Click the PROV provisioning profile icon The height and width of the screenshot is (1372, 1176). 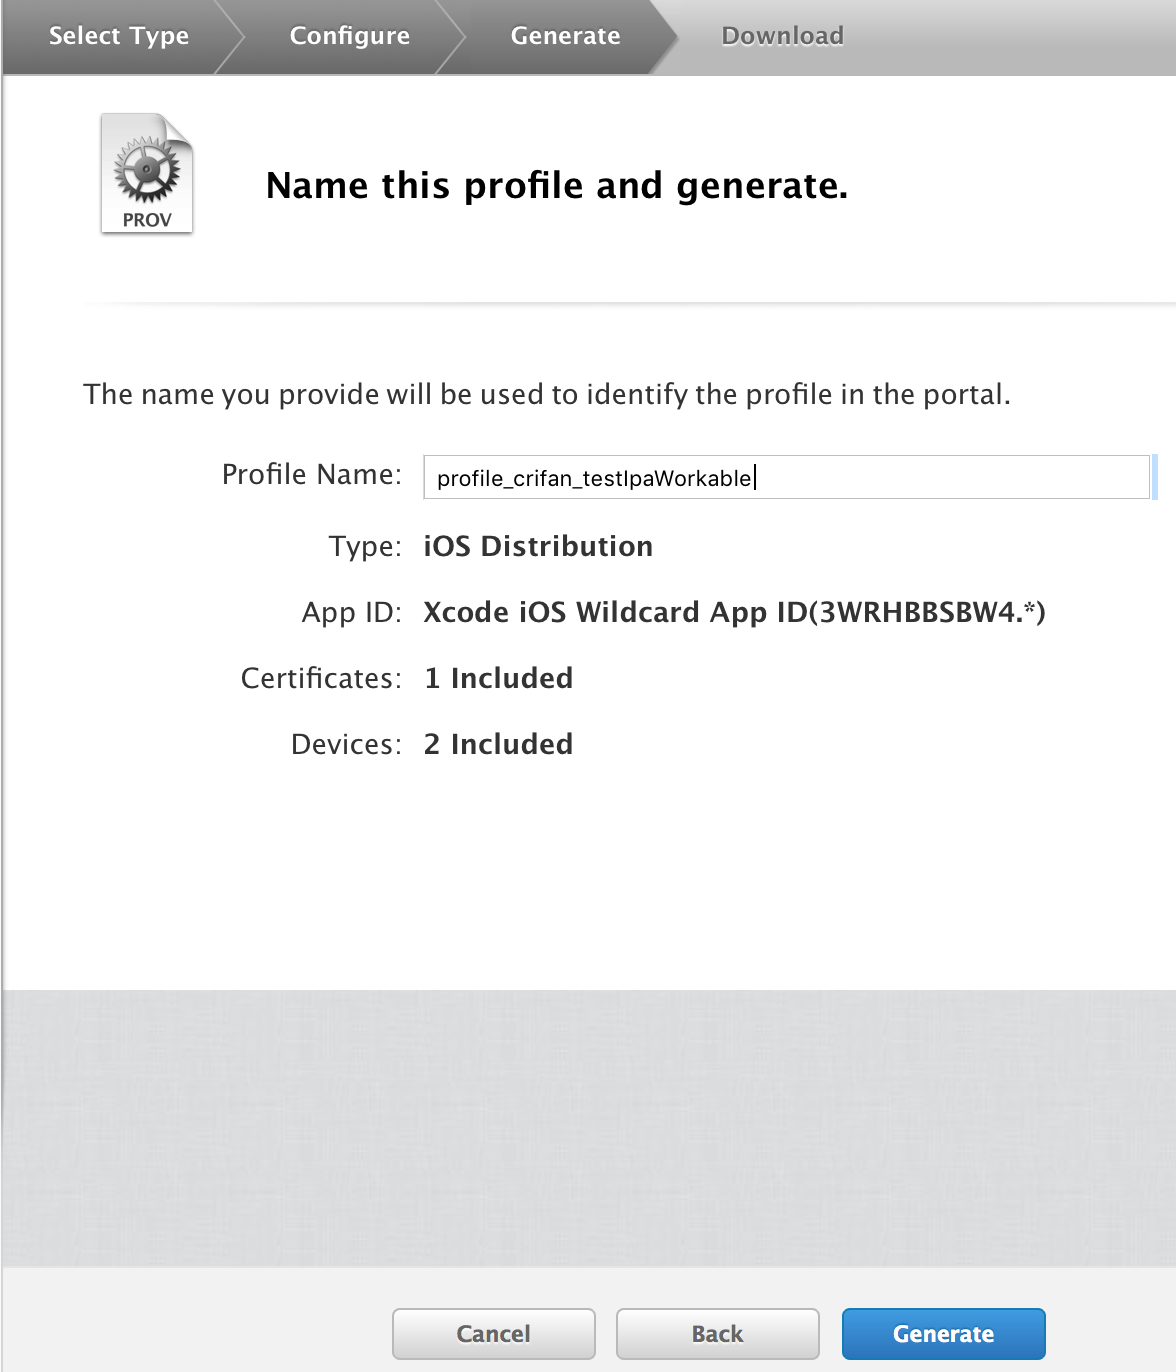pyautogui.click(x=147, y=174)
